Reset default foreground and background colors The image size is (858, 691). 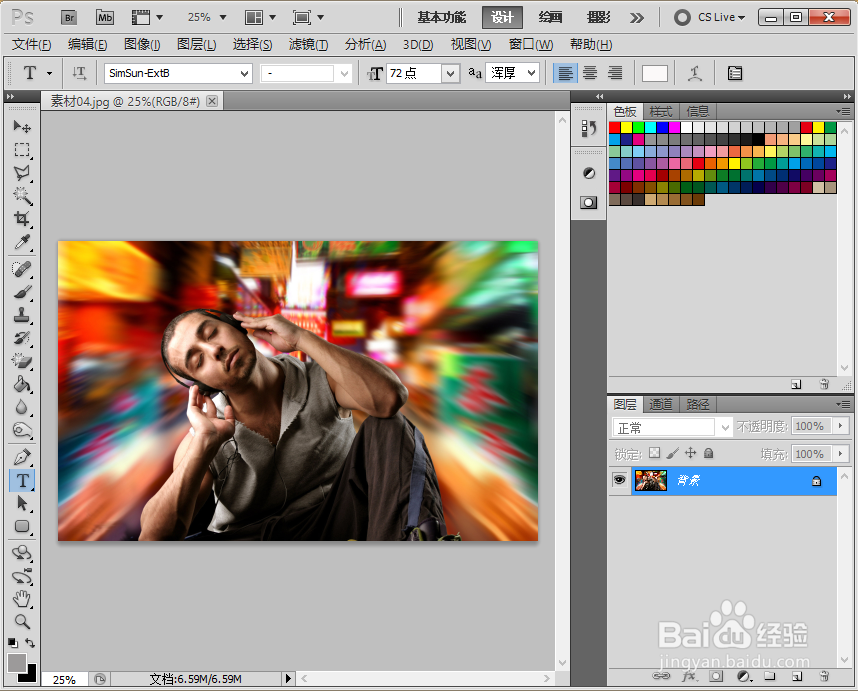pos(13,643)
